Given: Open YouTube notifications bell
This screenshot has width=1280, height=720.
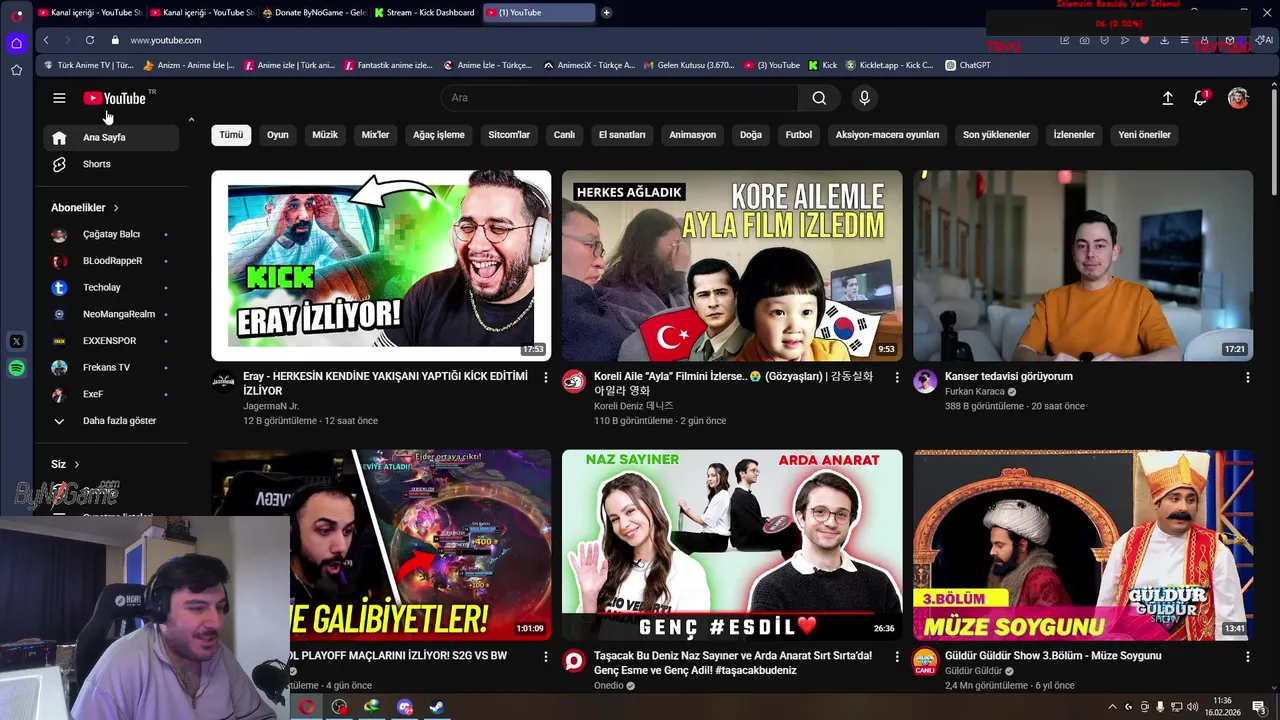Looking at the screenshot, I should tap(1200, 98).
